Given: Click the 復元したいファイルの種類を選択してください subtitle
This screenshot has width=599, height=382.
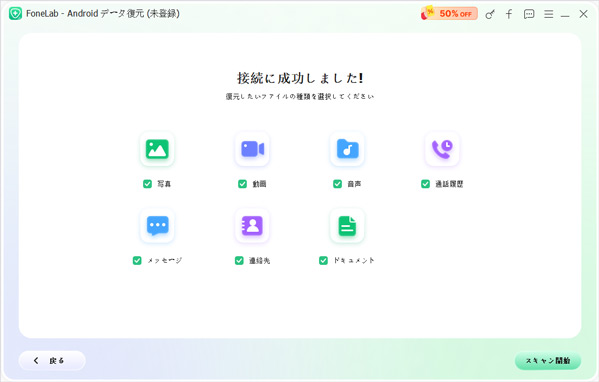Looking at the screenshot, I should coord(300,97).
